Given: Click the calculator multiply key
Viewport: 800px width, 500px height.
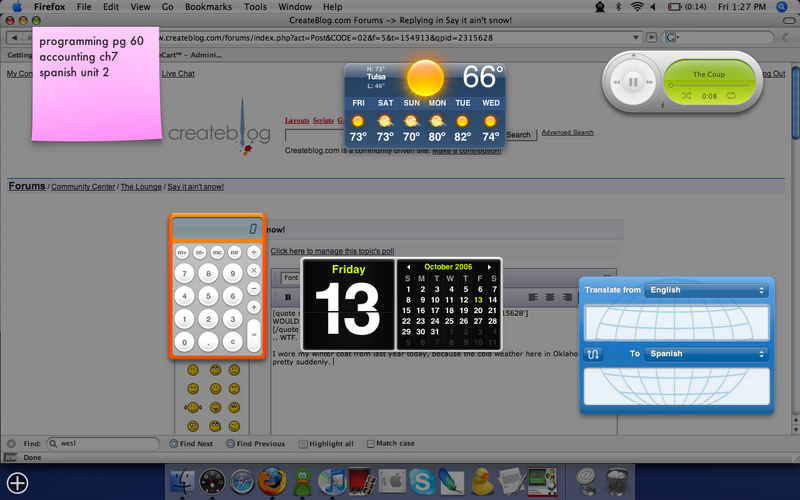Looking at the screenshot, I should tap(254, 270).
